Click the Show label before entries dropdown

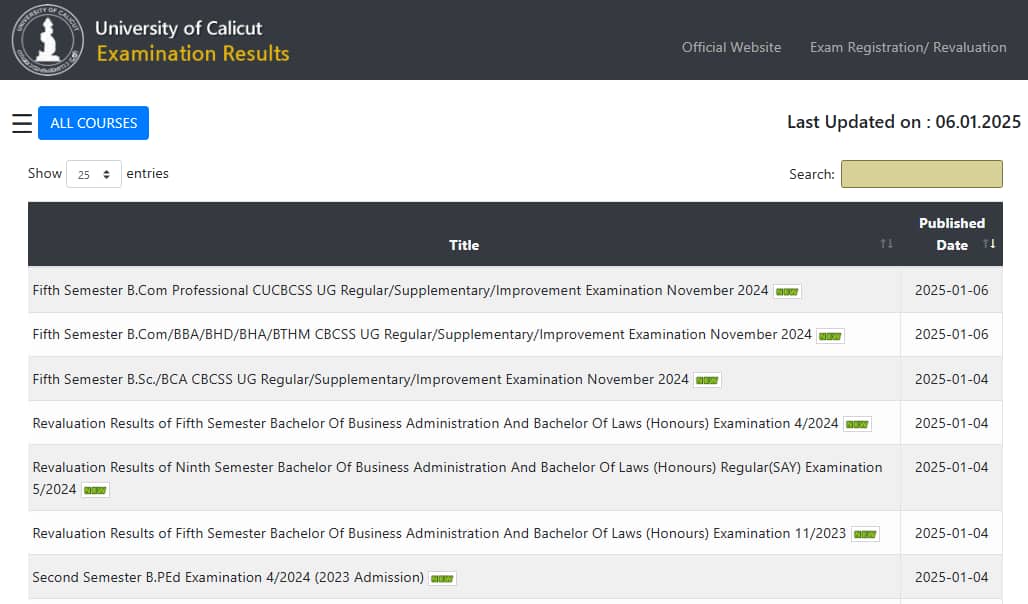pos(45,173)
